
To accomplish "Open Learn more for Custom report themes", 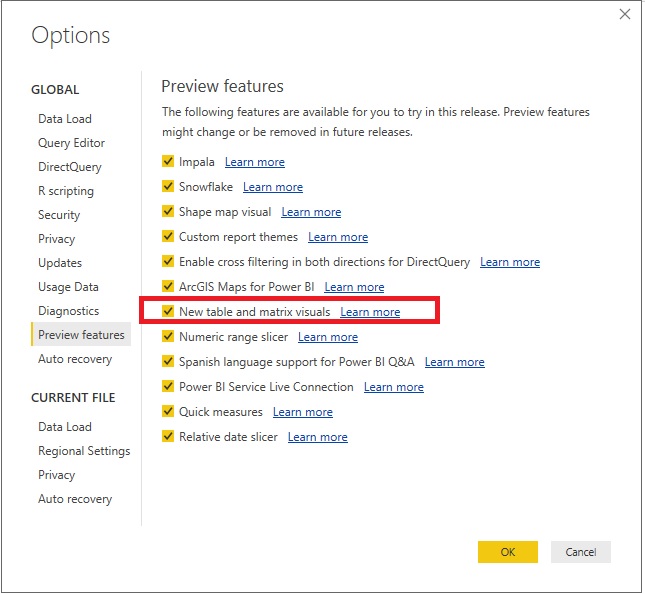I will pos(338,237).
